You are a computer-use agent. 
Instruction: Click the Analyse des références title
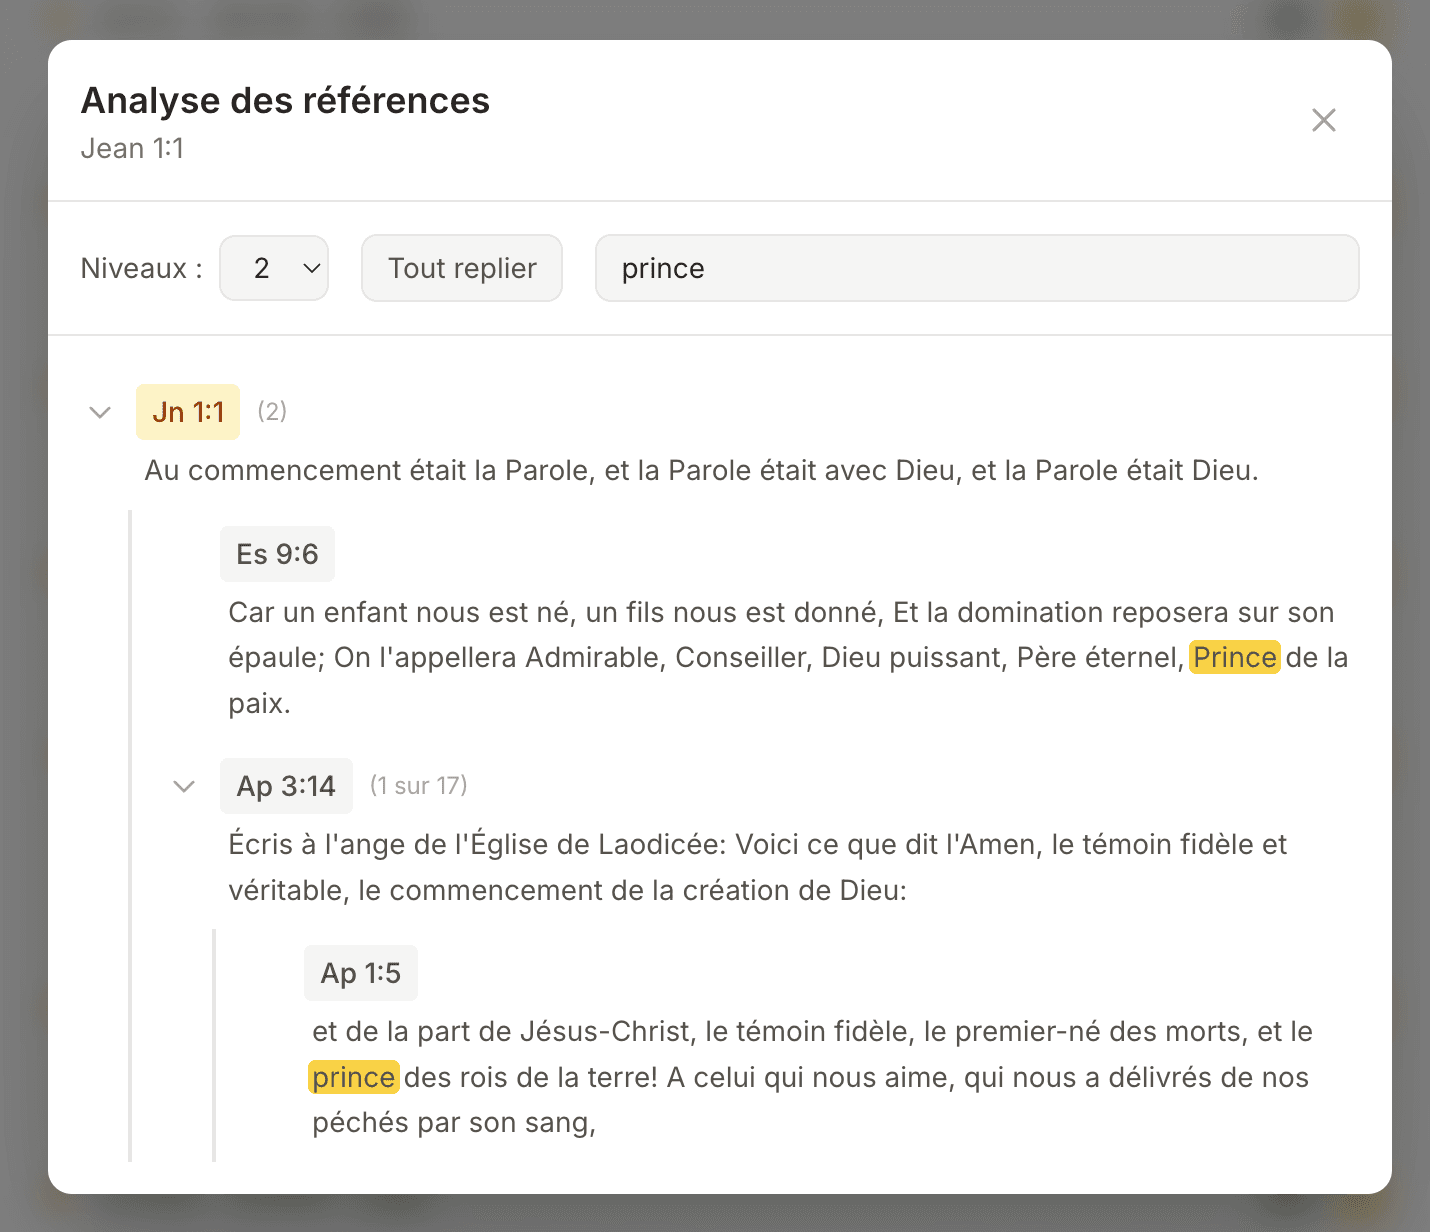pos(285,100)
